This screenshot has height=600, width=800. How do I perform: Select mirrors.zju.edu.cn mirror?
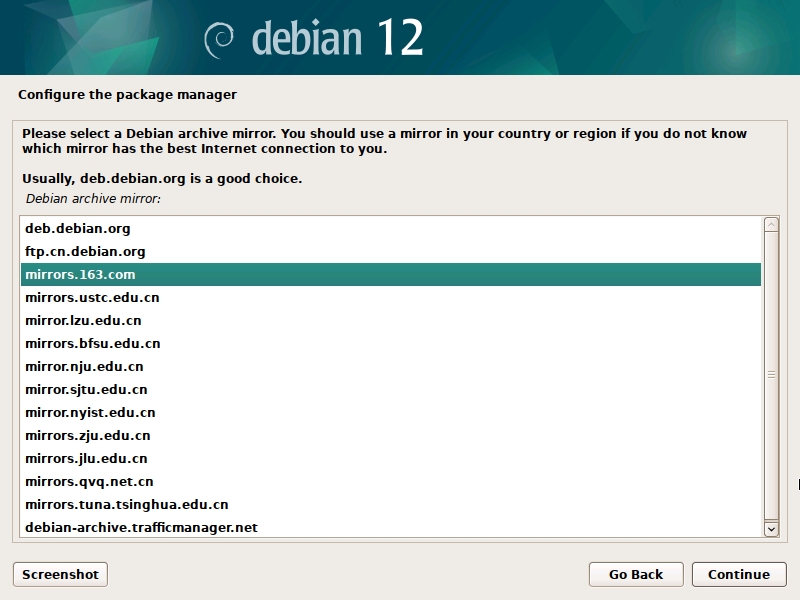click(87, 436)
